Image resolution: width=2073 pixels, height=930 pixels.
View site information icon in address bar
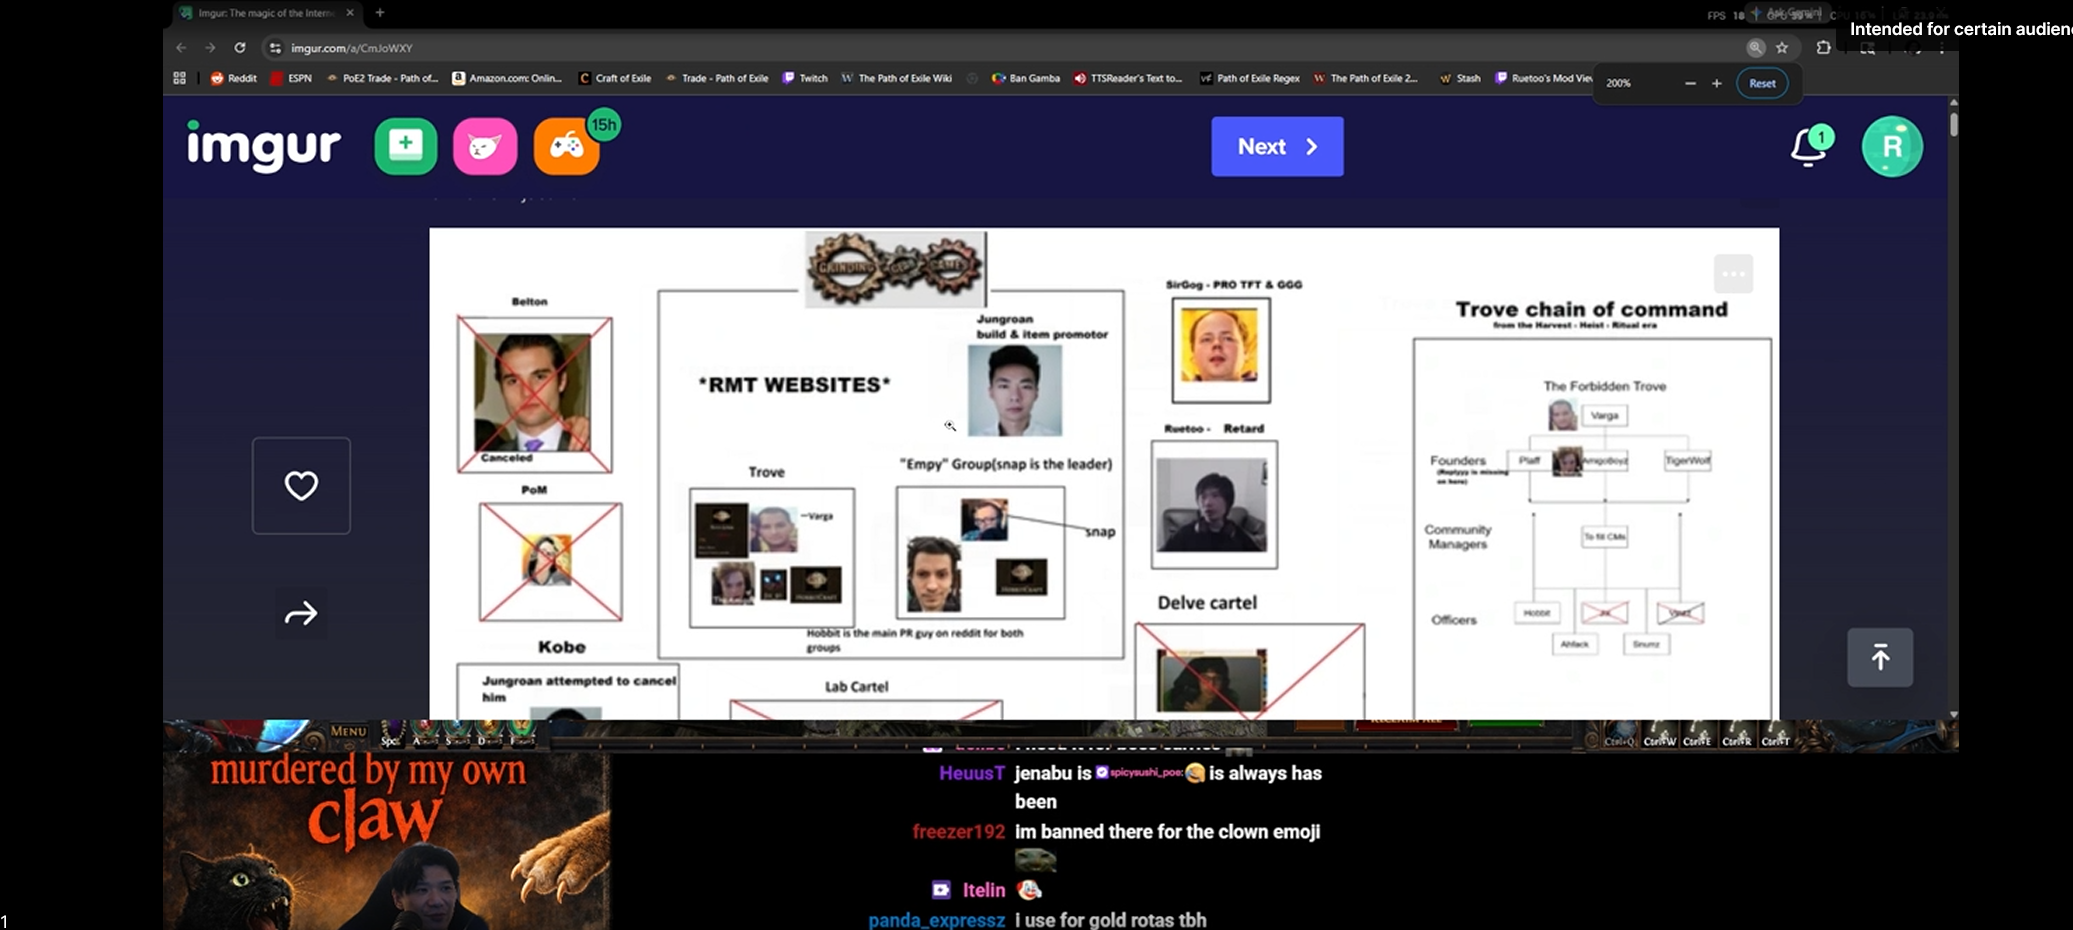pos(275,48)
